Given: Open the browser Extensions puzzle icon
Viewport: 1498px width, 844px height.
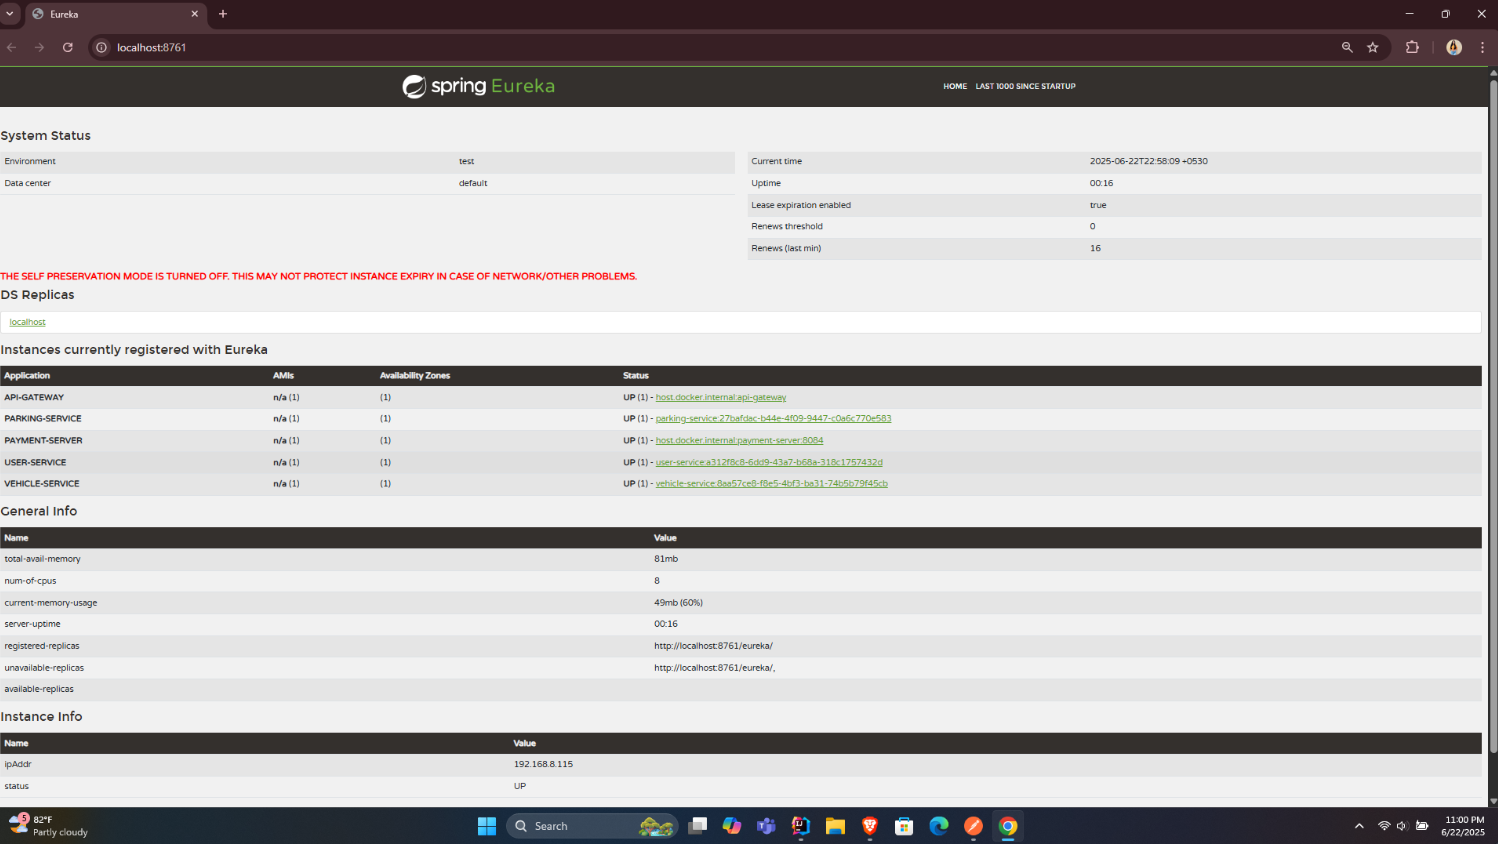Looking at the screenshot, I should click(x=1412, y=47).
